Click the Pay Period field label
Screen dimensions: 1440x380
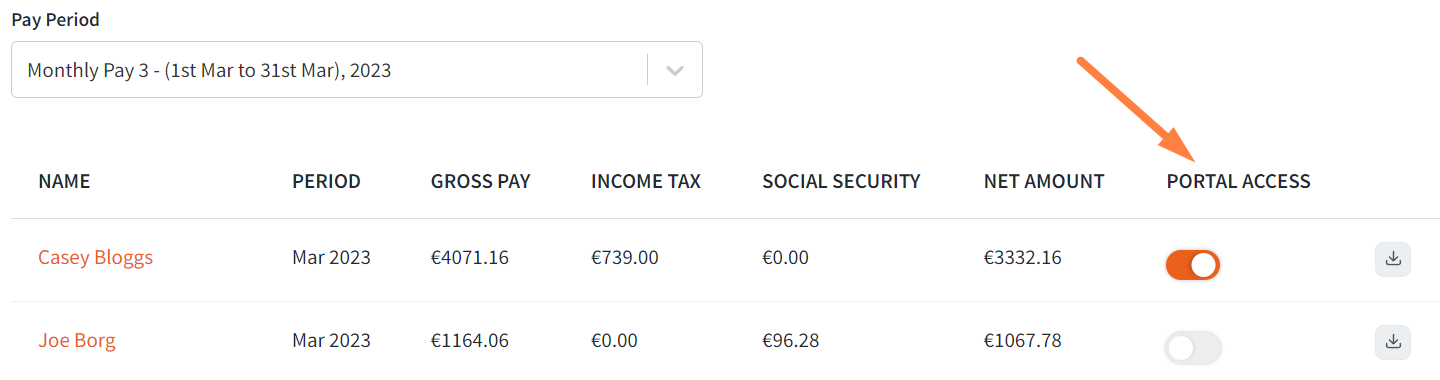(x=55, y=20)
